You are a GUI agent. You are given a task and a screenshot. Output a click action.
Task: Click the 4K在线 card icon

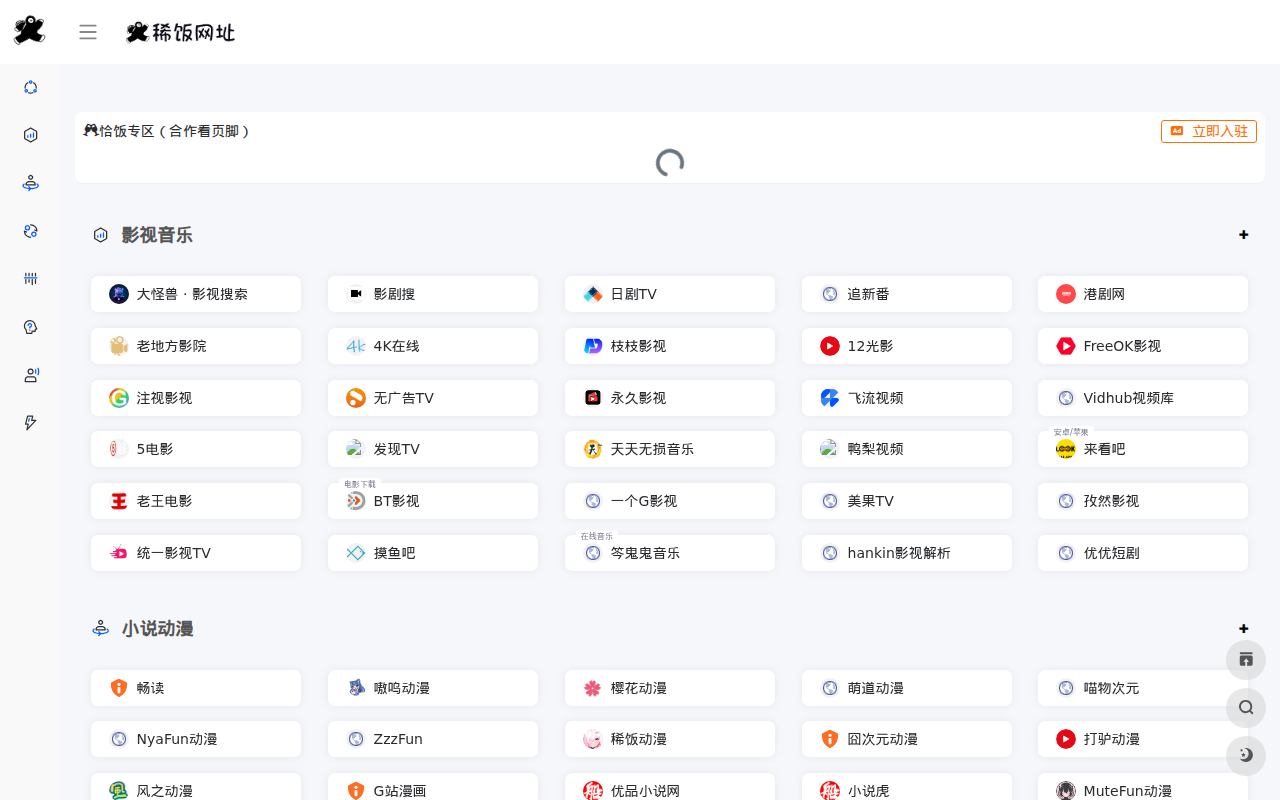pos(356,346)
